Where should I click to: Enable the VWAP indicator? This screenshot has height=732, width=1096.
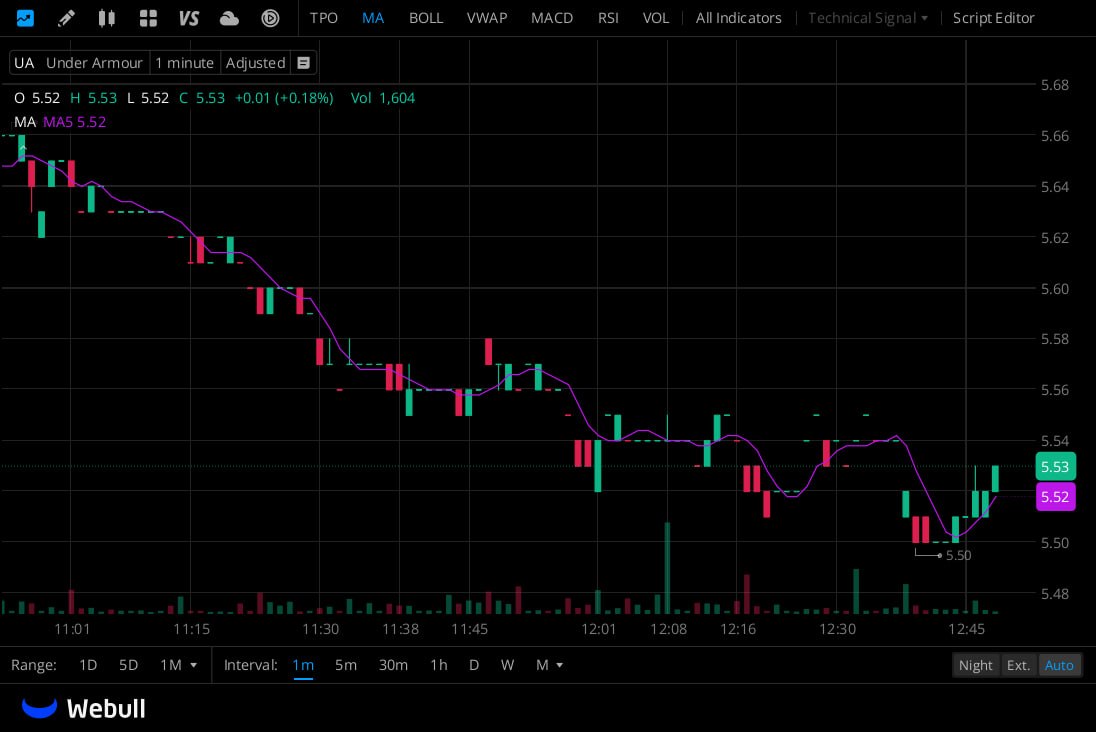486,18
